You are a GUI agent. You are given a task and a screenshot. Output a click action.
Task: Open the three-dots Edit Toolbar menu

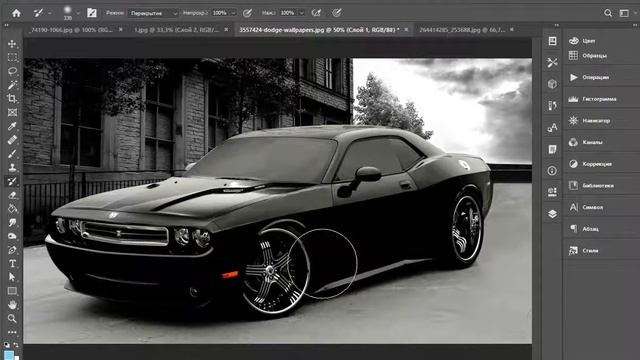[x=12, y=332]
